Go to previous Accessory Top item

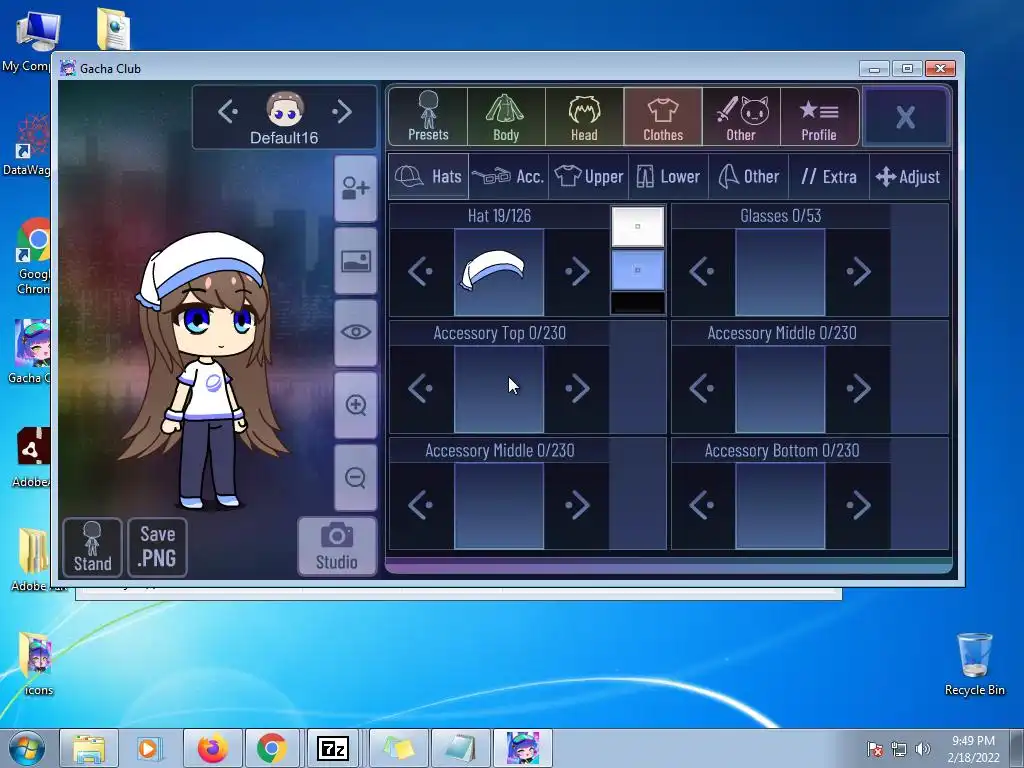(421, 389)
